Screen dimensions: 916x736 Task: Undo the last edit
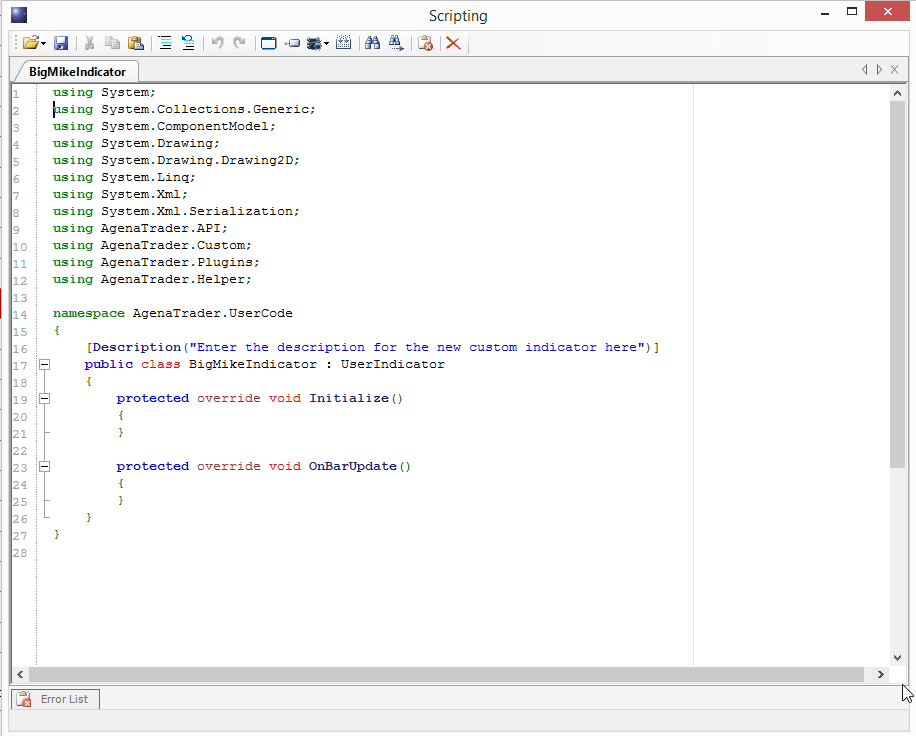[x=217, y=43]
